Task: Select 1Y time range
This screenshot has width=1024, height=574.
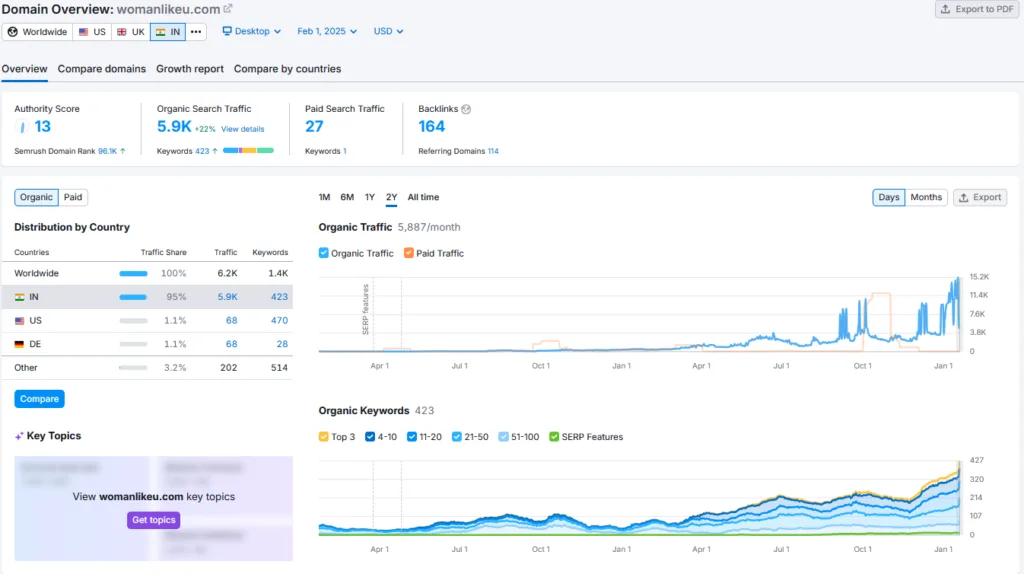Action: [x=370, y=197]
